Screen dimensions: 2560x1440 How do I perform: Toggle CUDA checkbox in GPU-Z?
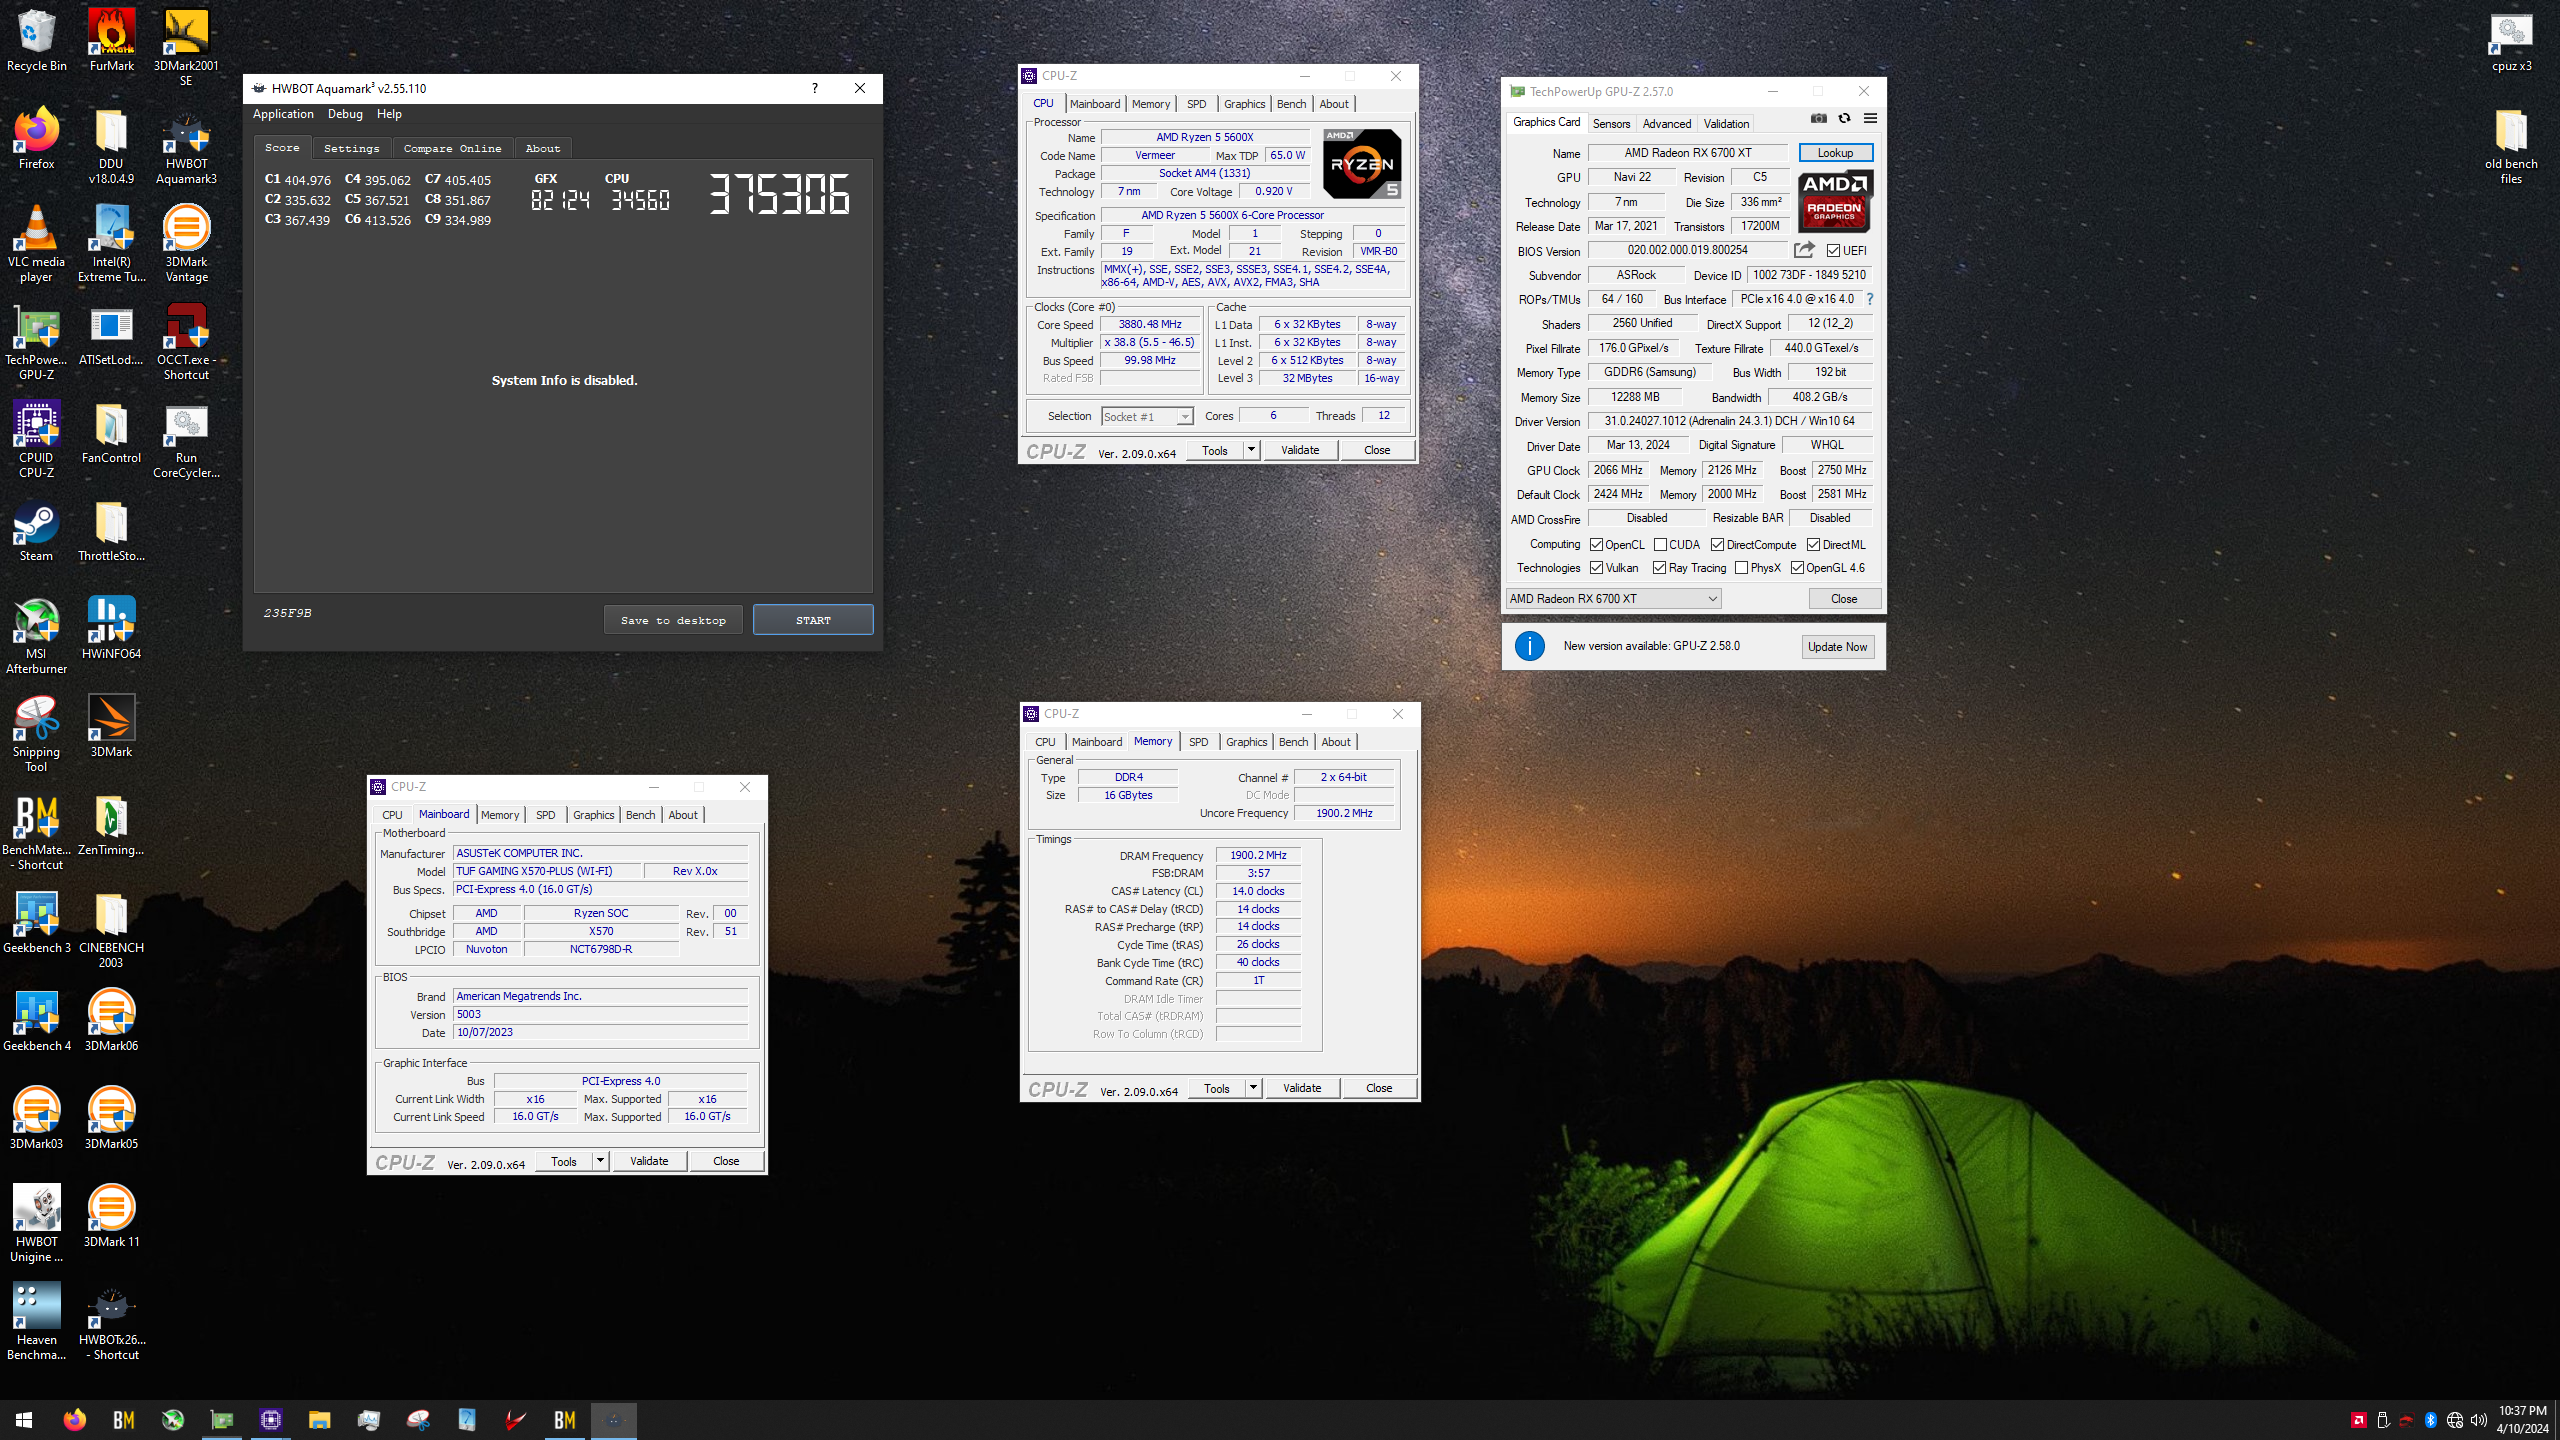coord(1660,545)
